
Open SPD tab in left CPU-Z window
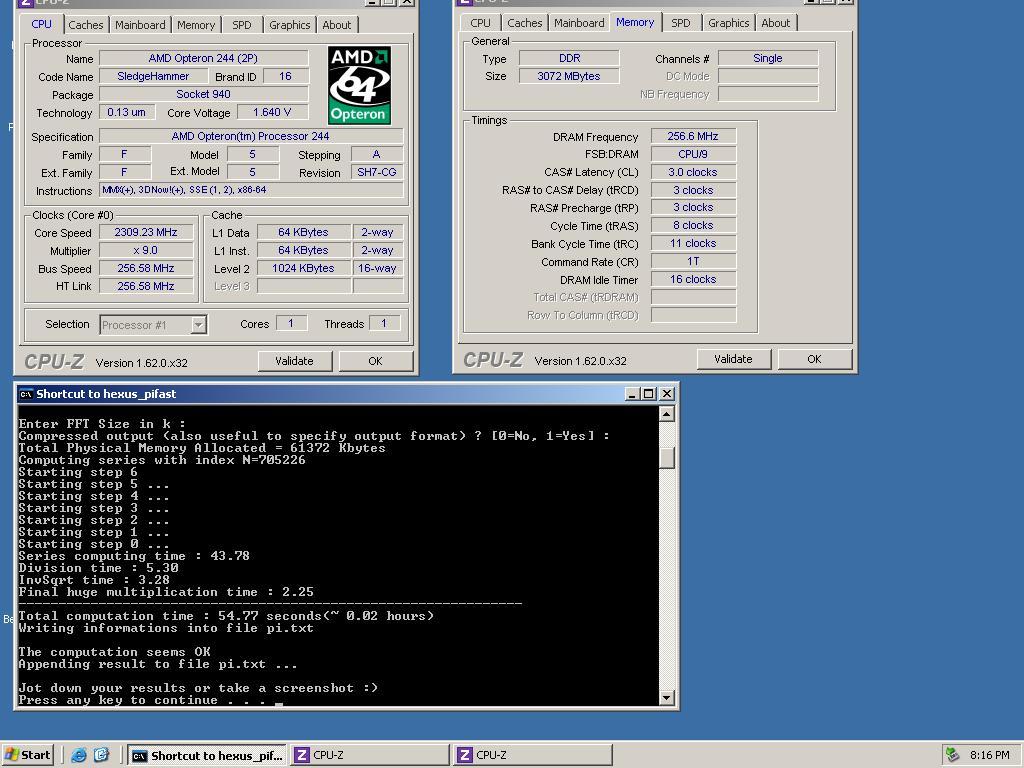click(x=242, y=25)
